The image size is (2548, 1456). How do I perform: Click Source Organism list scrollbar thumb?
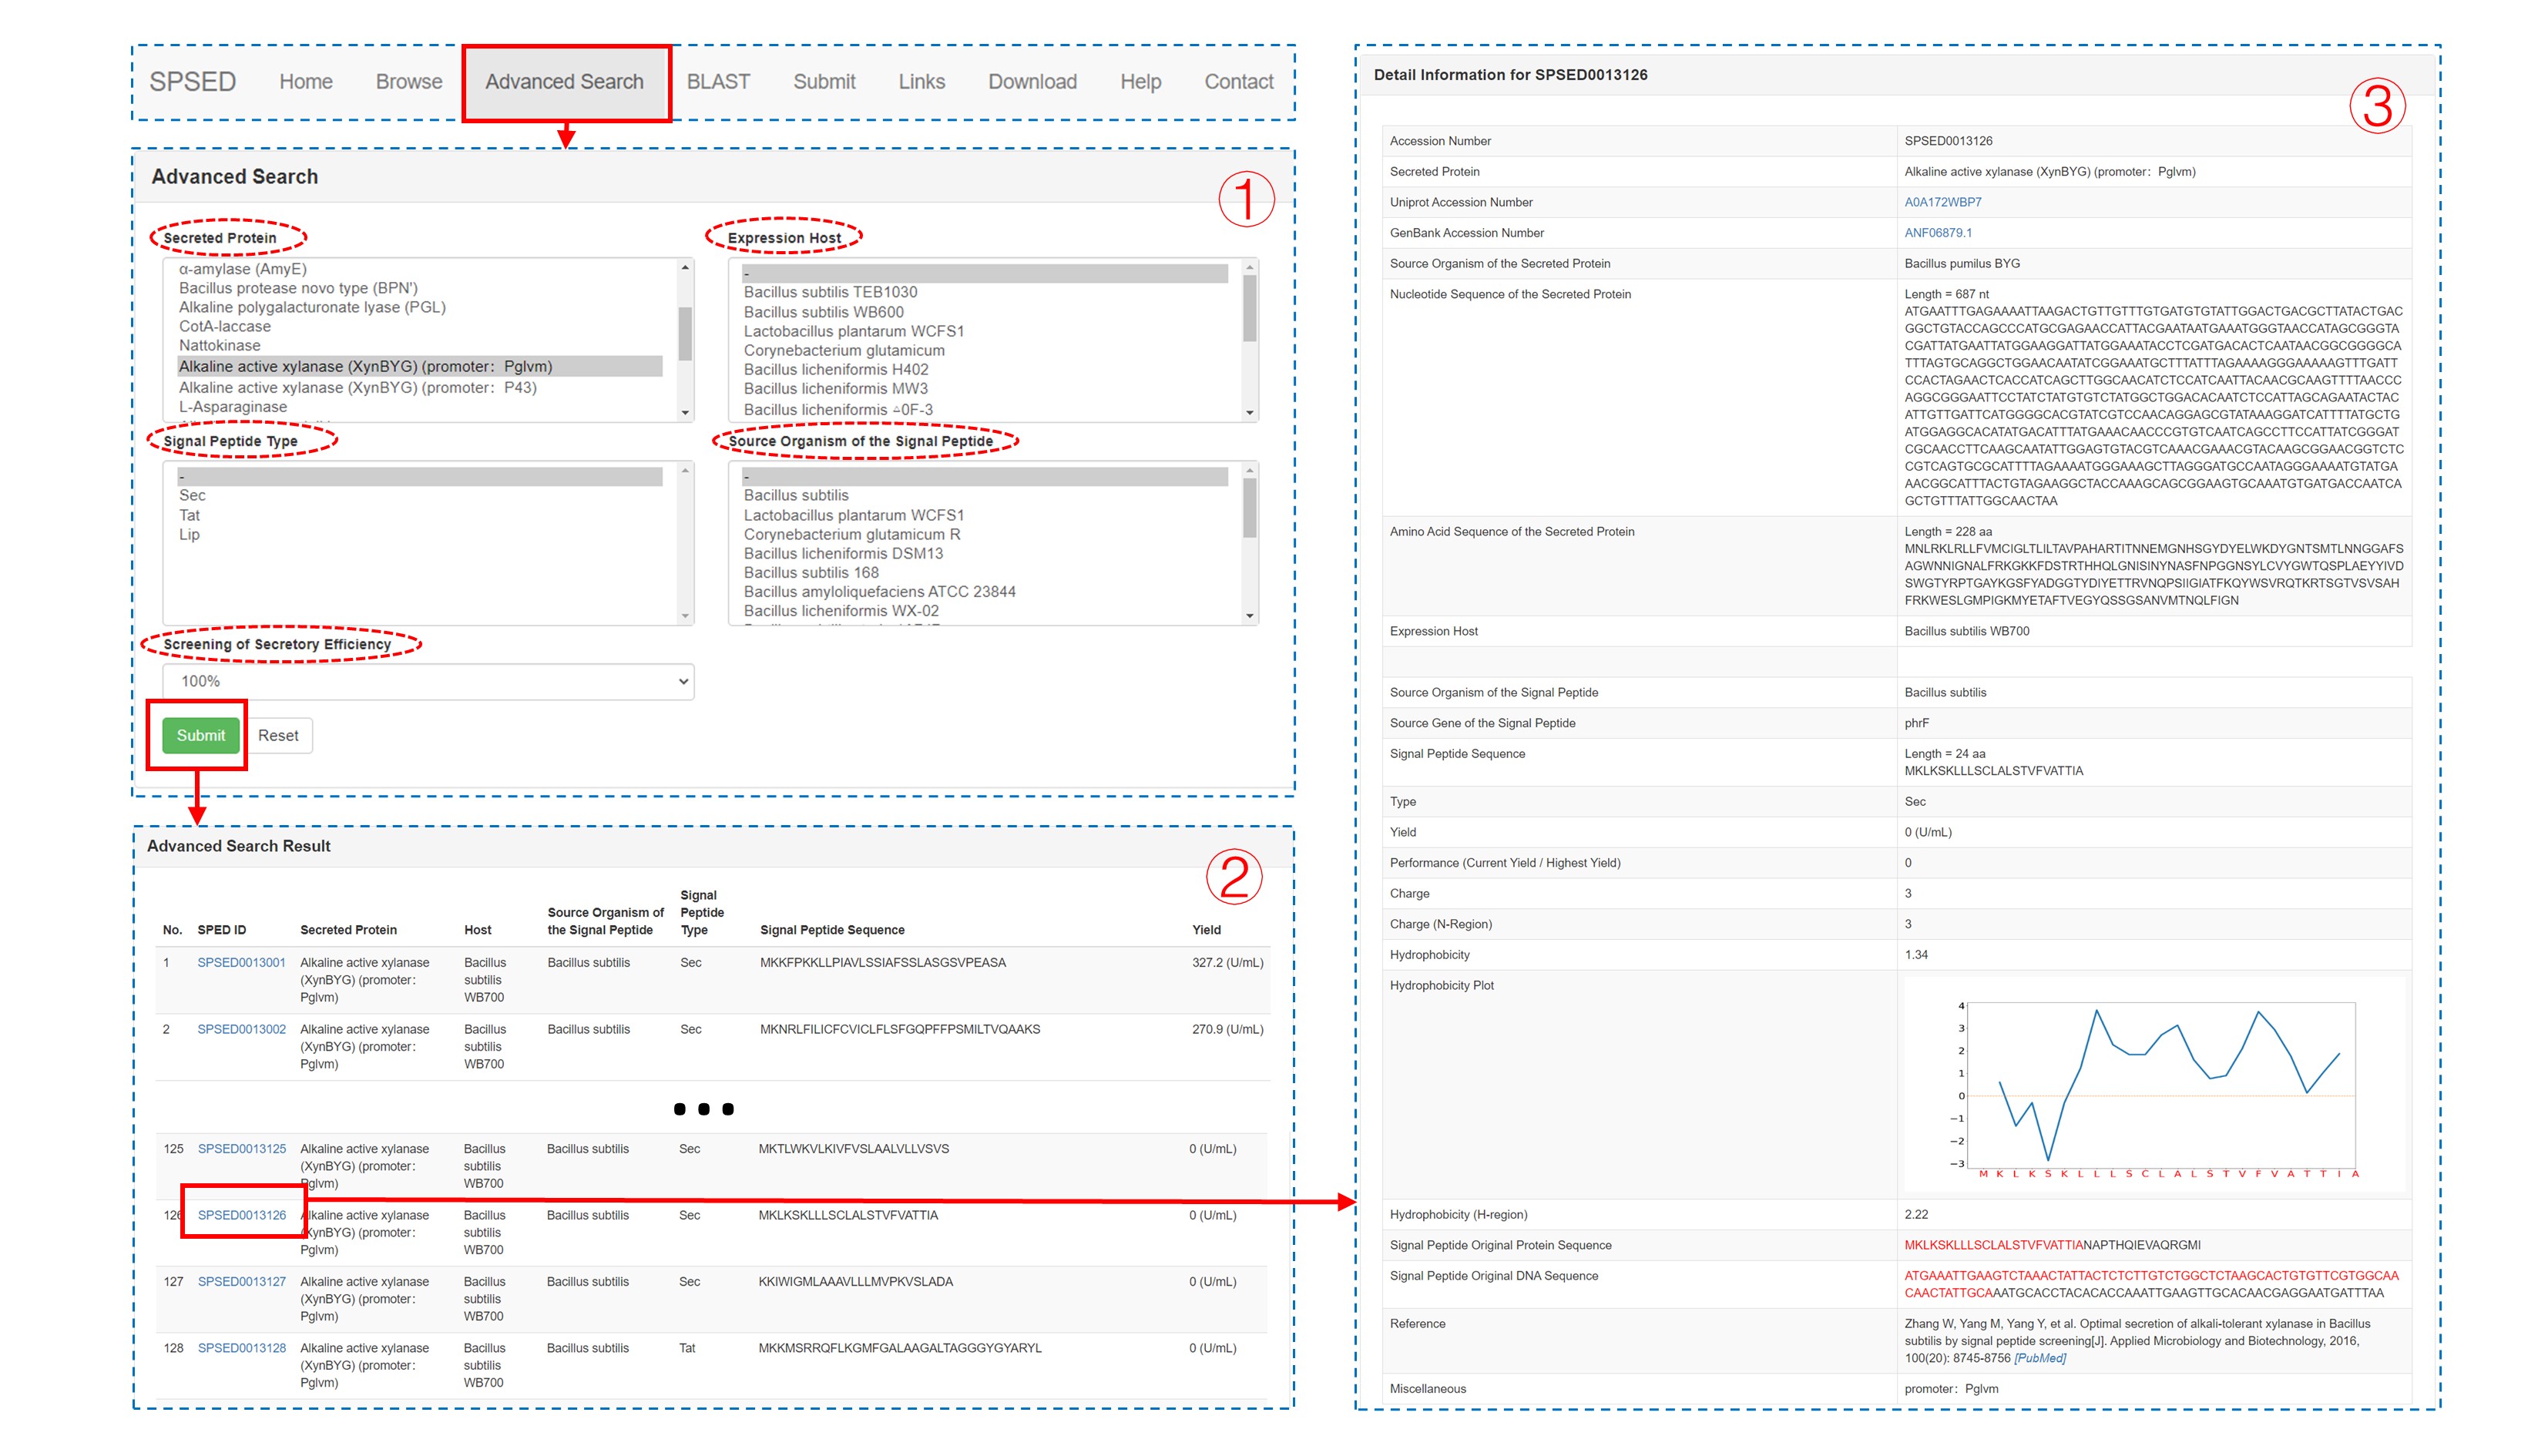tap(1250, 508)
